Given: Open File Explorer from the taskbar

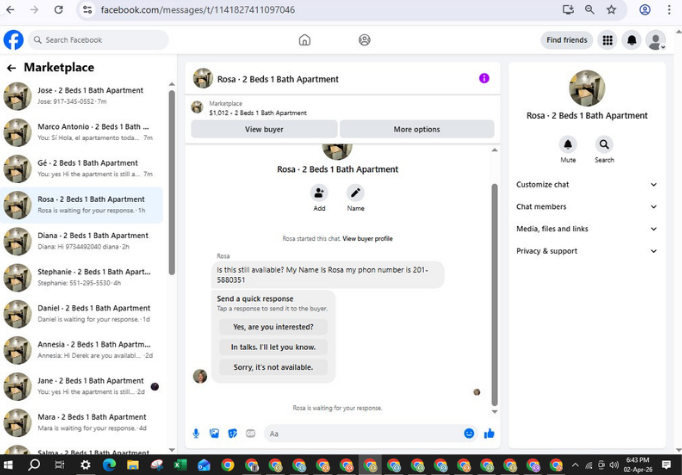Looking at the screenshot, I should pyautogui.click(x=133, y=465).
